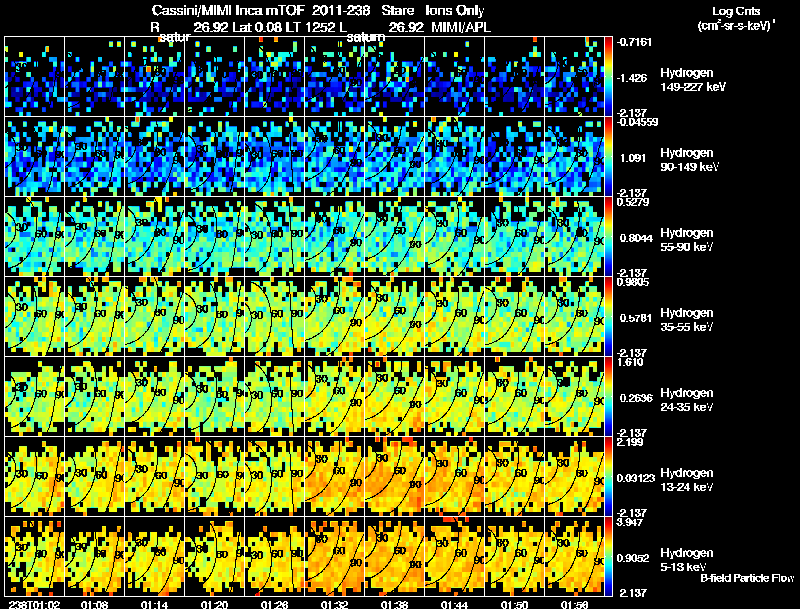Open the 01:32 panel in 5-13 keV row
This screenshot has height=609, width=800.
point(335,556)
